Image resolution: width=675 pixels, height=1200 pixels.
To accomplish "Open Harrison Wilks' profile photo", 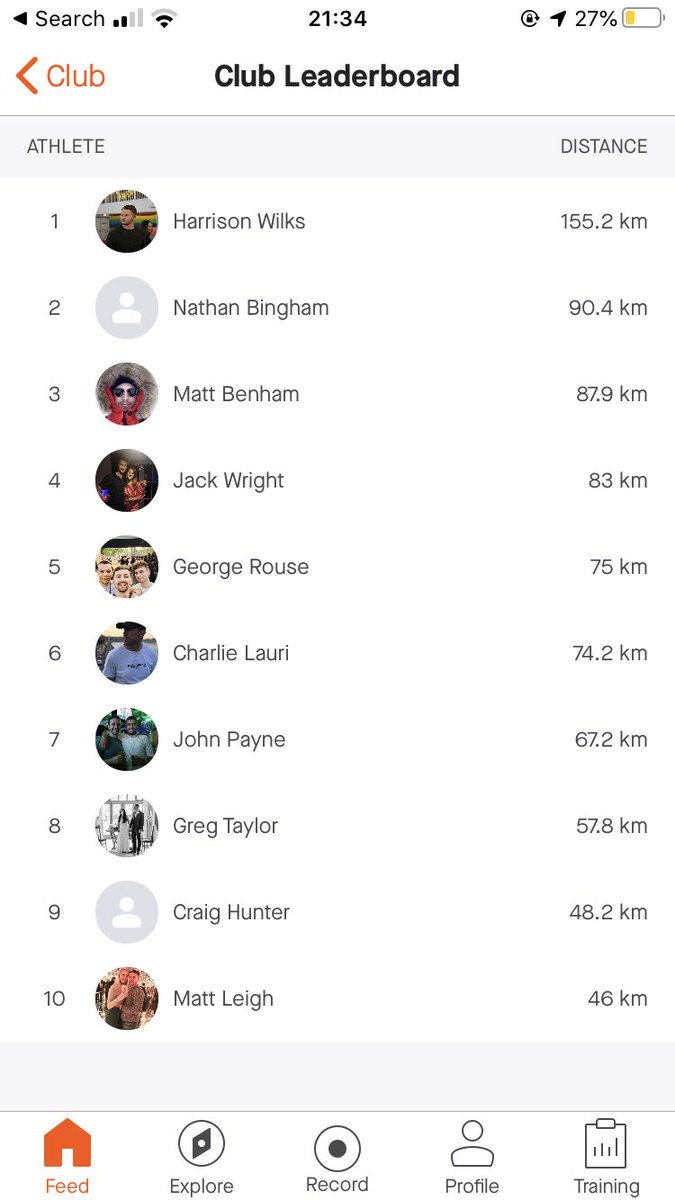I will pyautogui.click(x=127, y=221).
